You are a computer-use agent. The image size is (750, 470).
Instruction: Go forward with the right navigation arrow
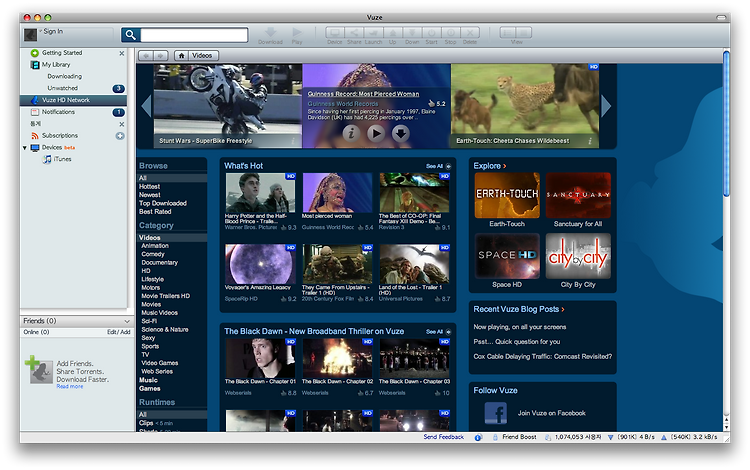point(161,55)
